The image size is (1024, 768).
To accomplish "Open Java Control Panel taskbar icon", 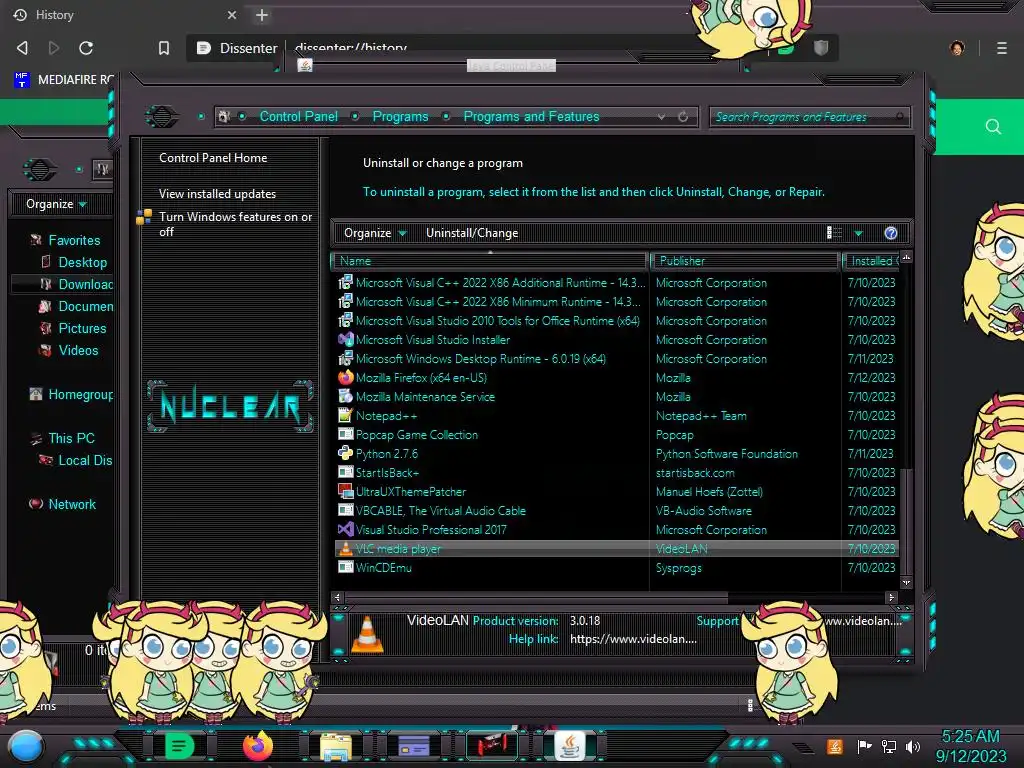I will [x=570, y=746].
